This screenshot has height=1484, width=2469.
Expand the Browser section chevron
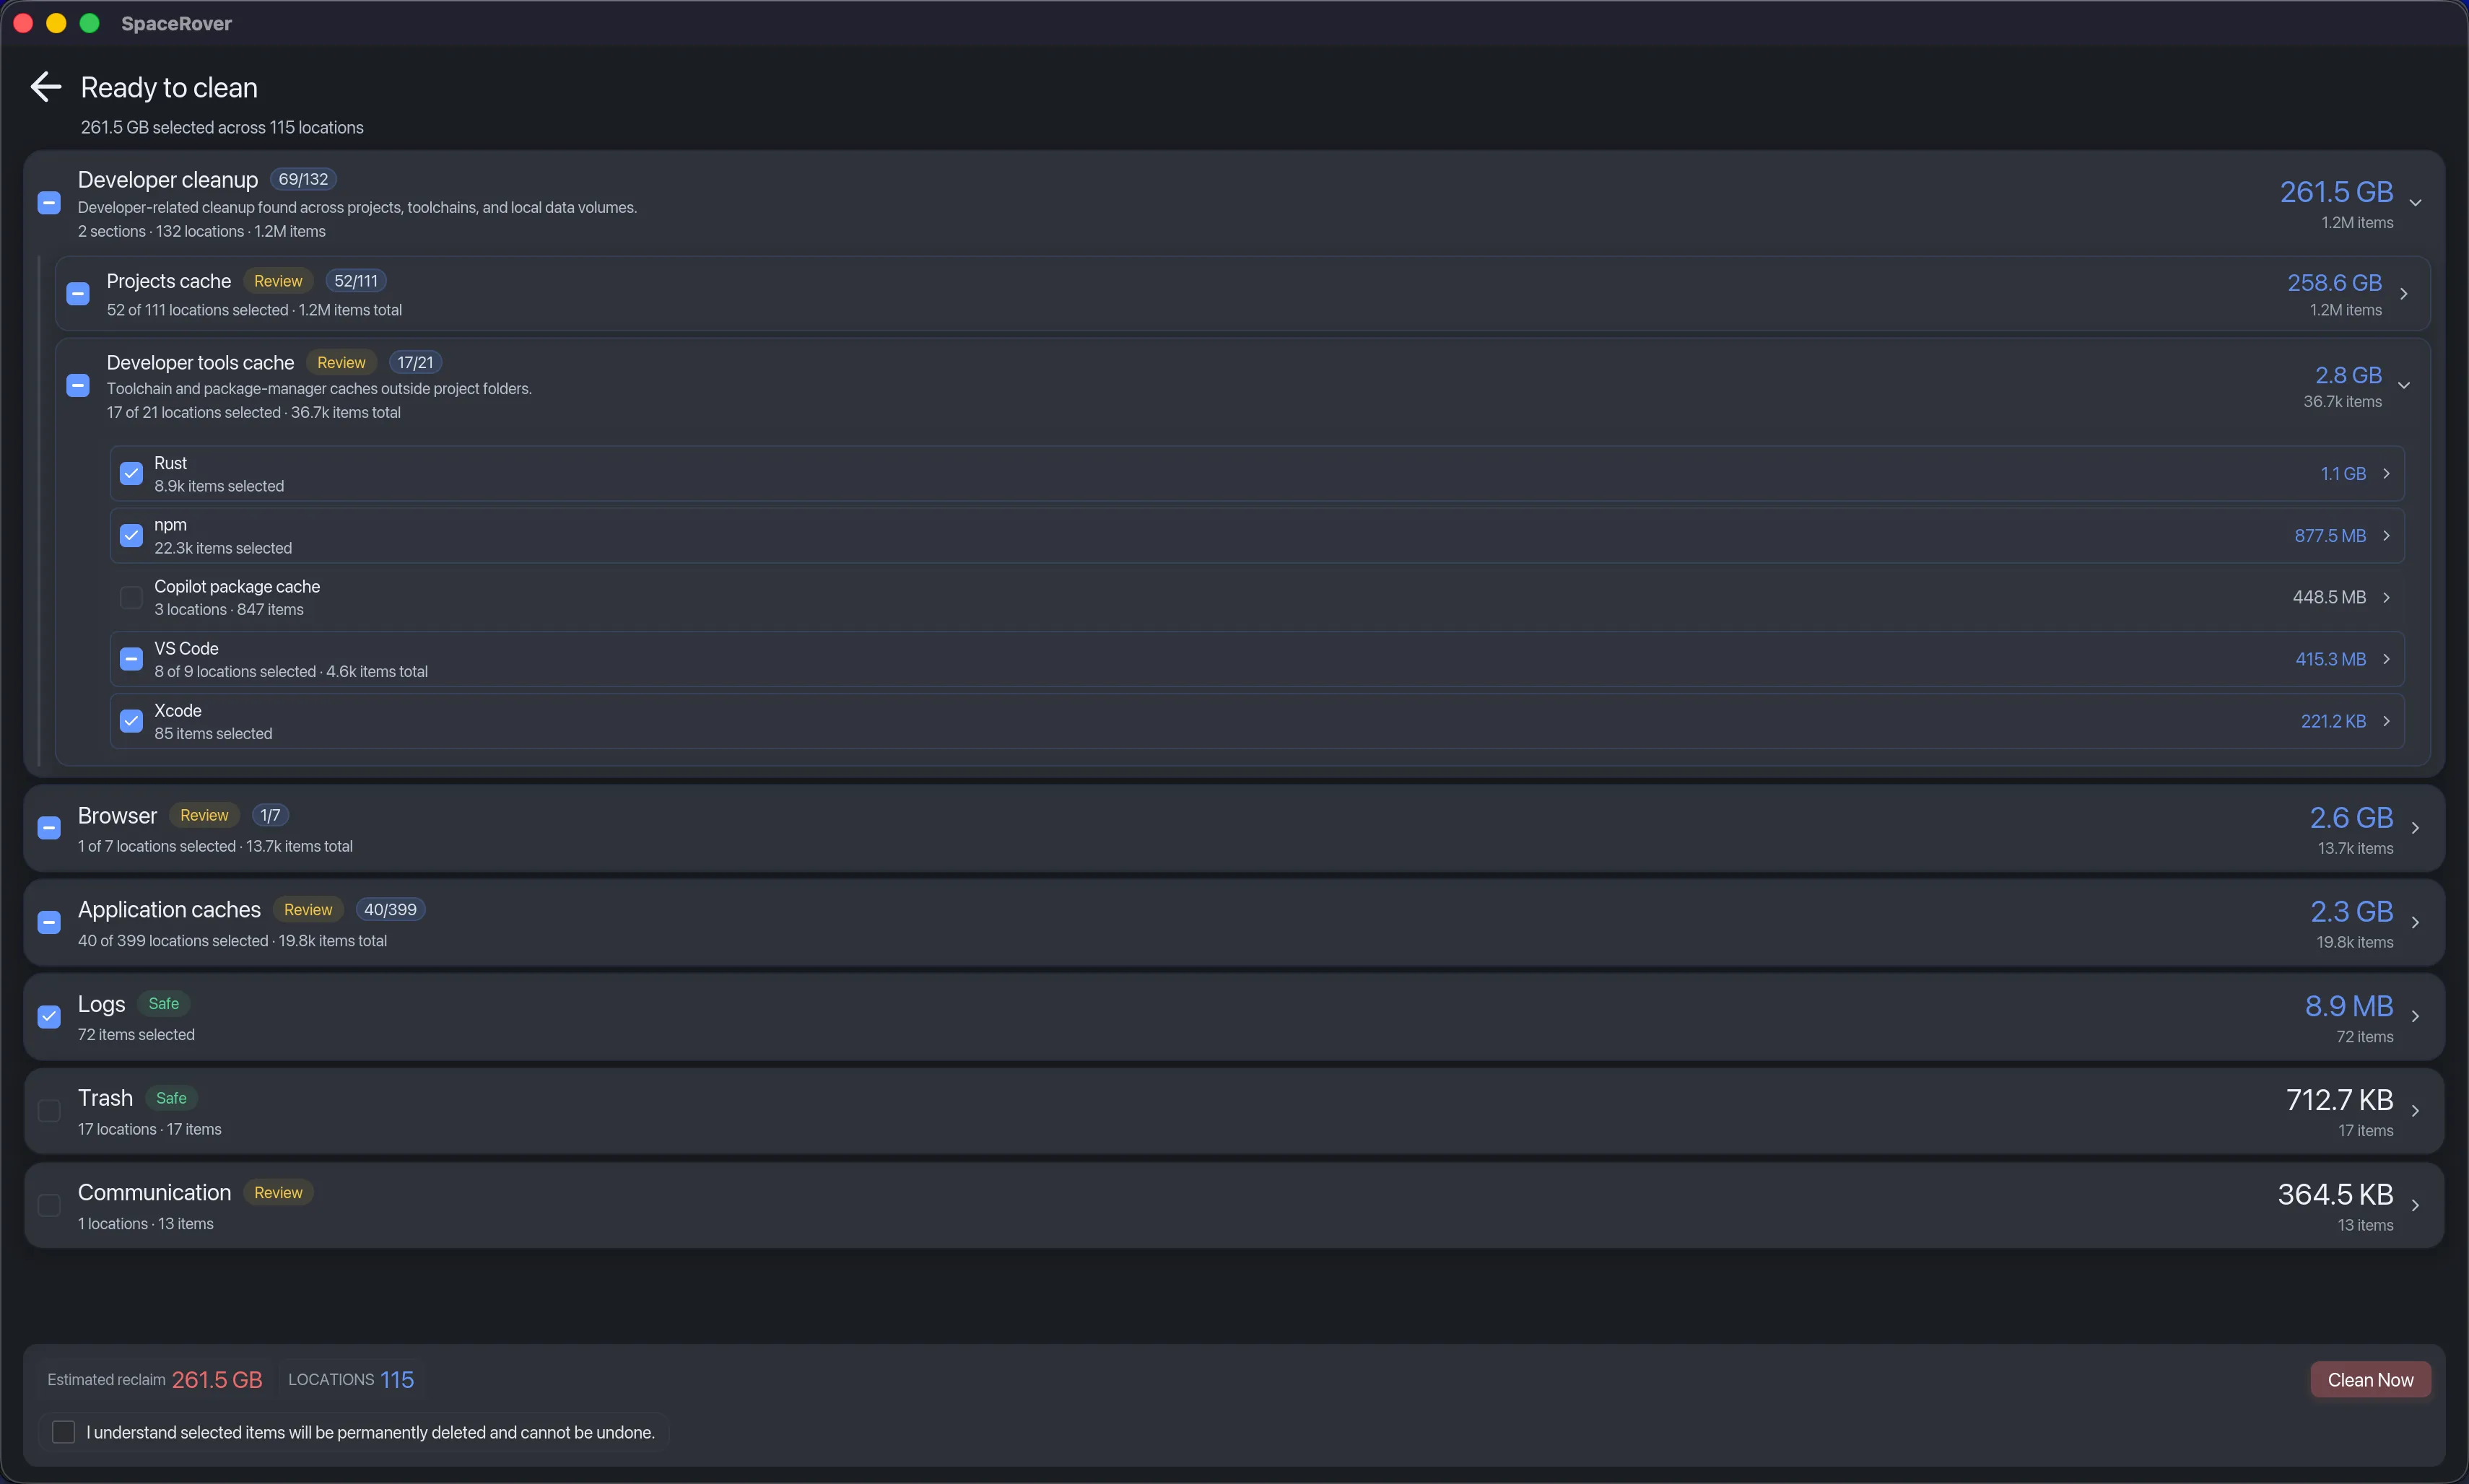[x=2415, y=828]
